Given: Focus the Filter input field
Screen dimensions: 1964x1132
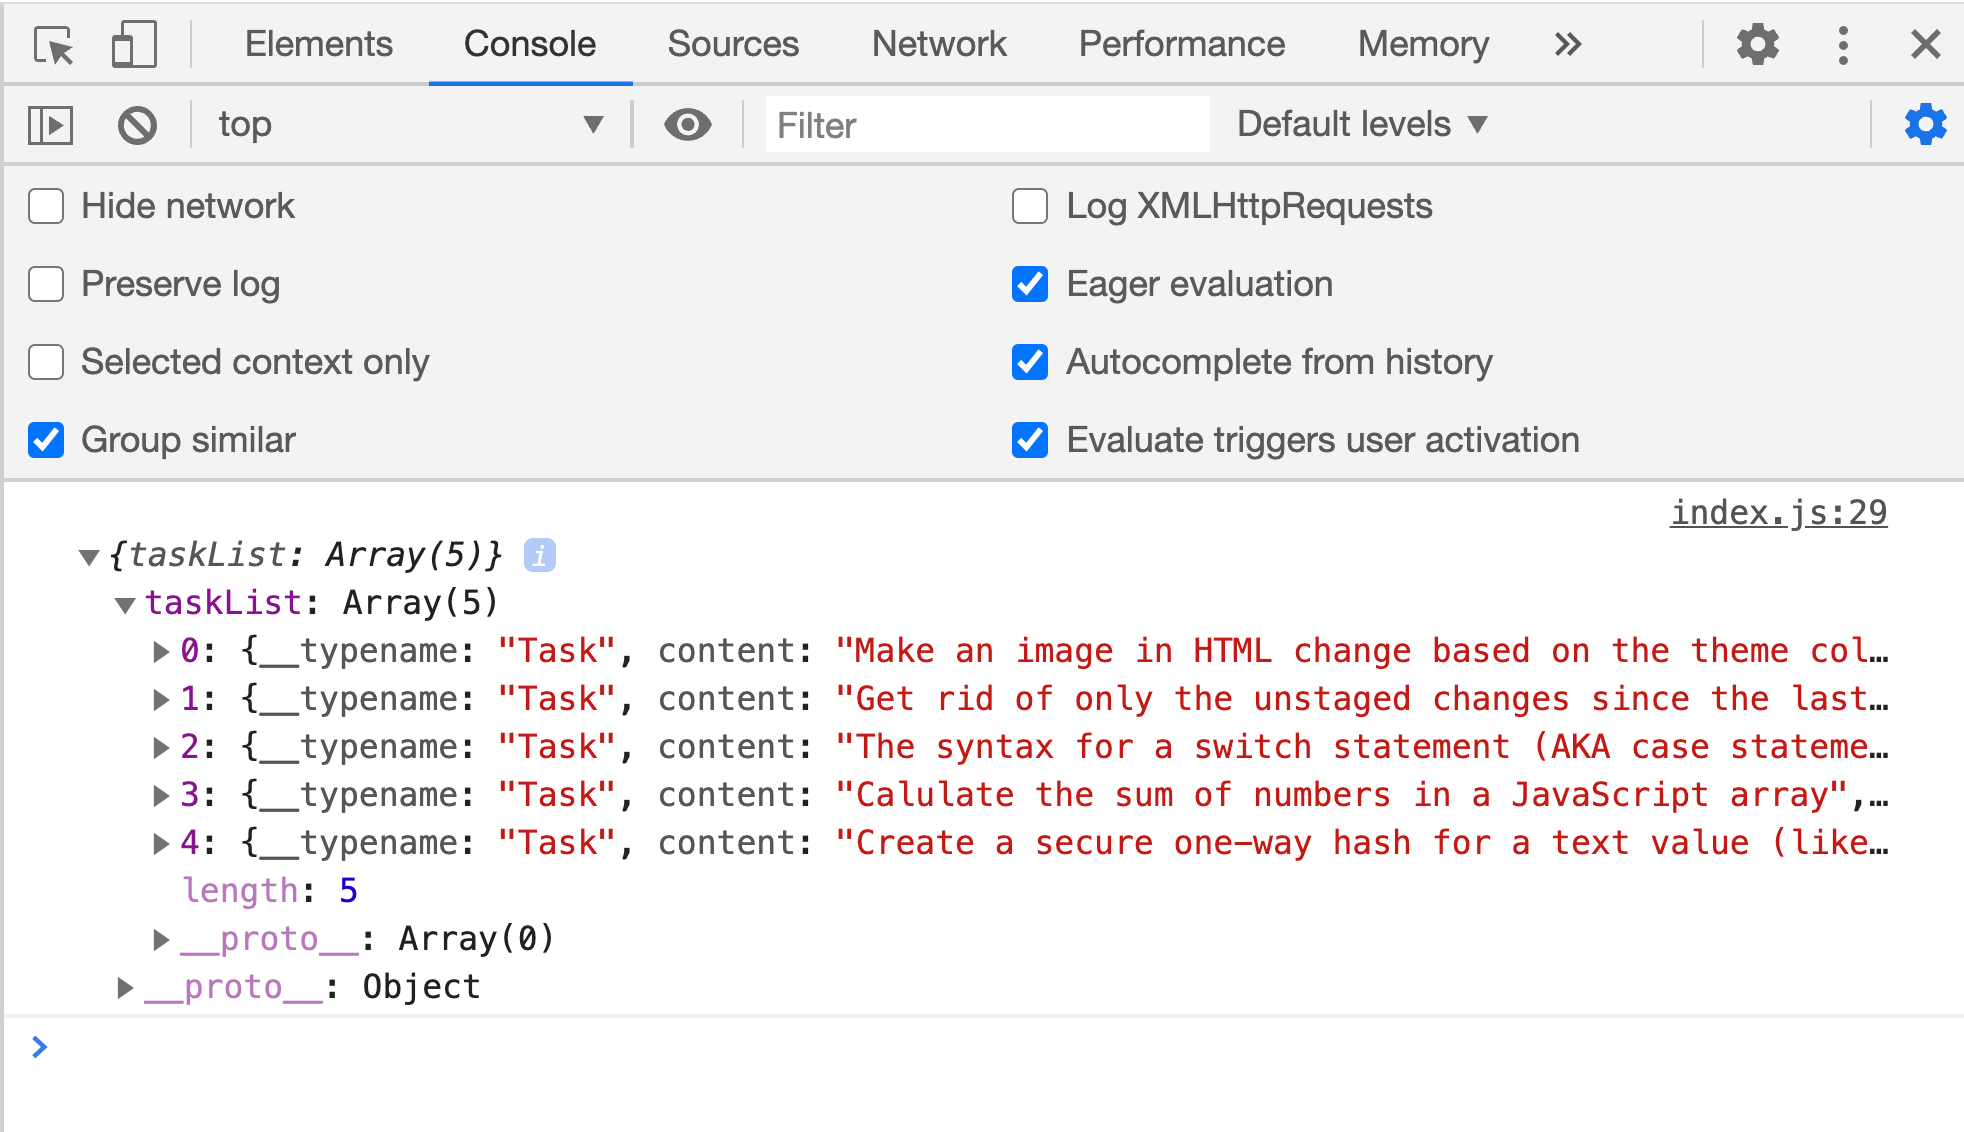Looking at the screenshot, I should tap(987, 125).
